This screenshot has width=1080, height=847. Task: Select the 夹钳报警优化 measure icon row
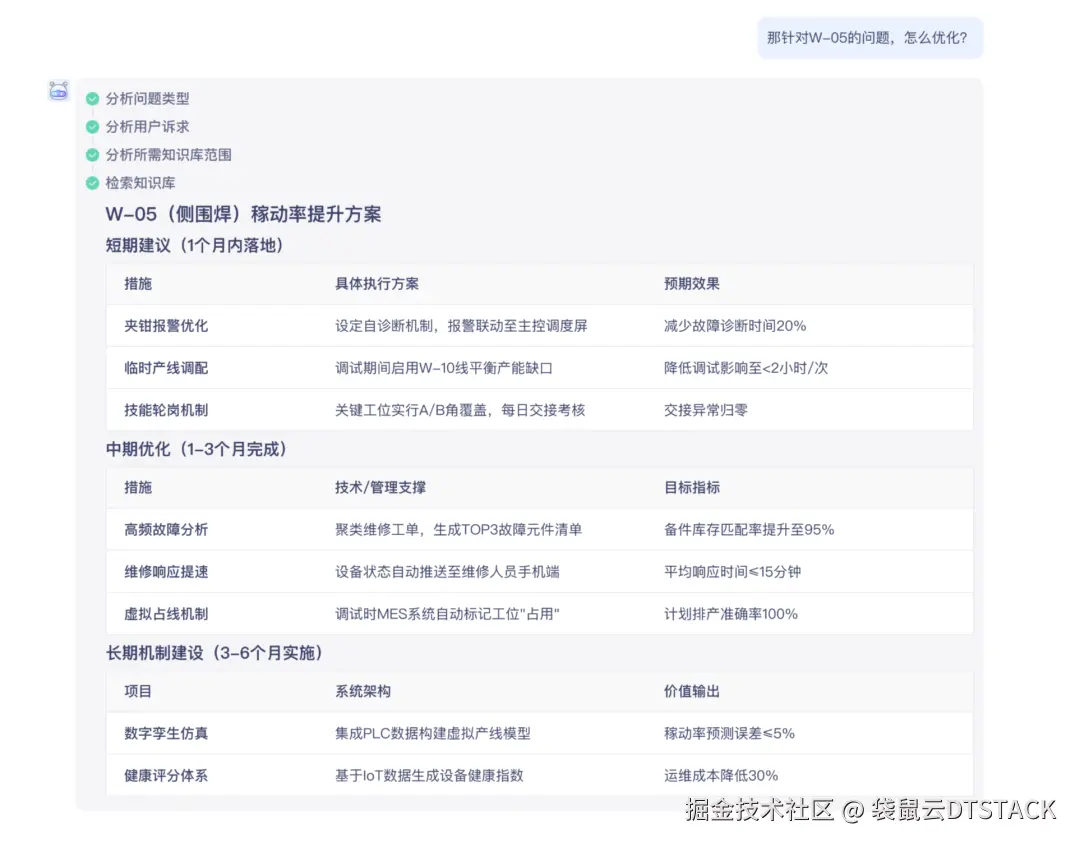click(164, 325)
